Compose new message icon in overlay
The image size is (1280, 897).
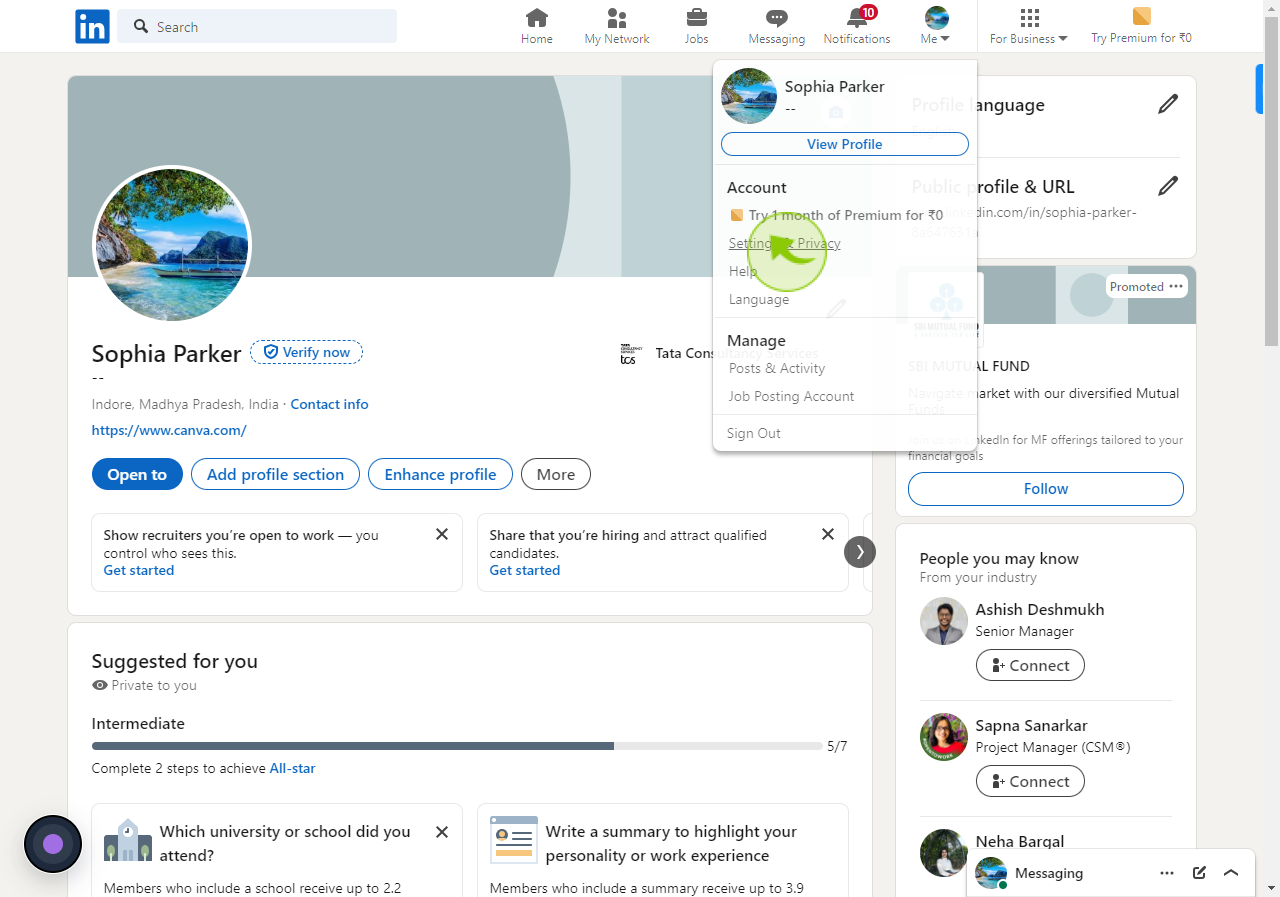tap(1199, 873)
